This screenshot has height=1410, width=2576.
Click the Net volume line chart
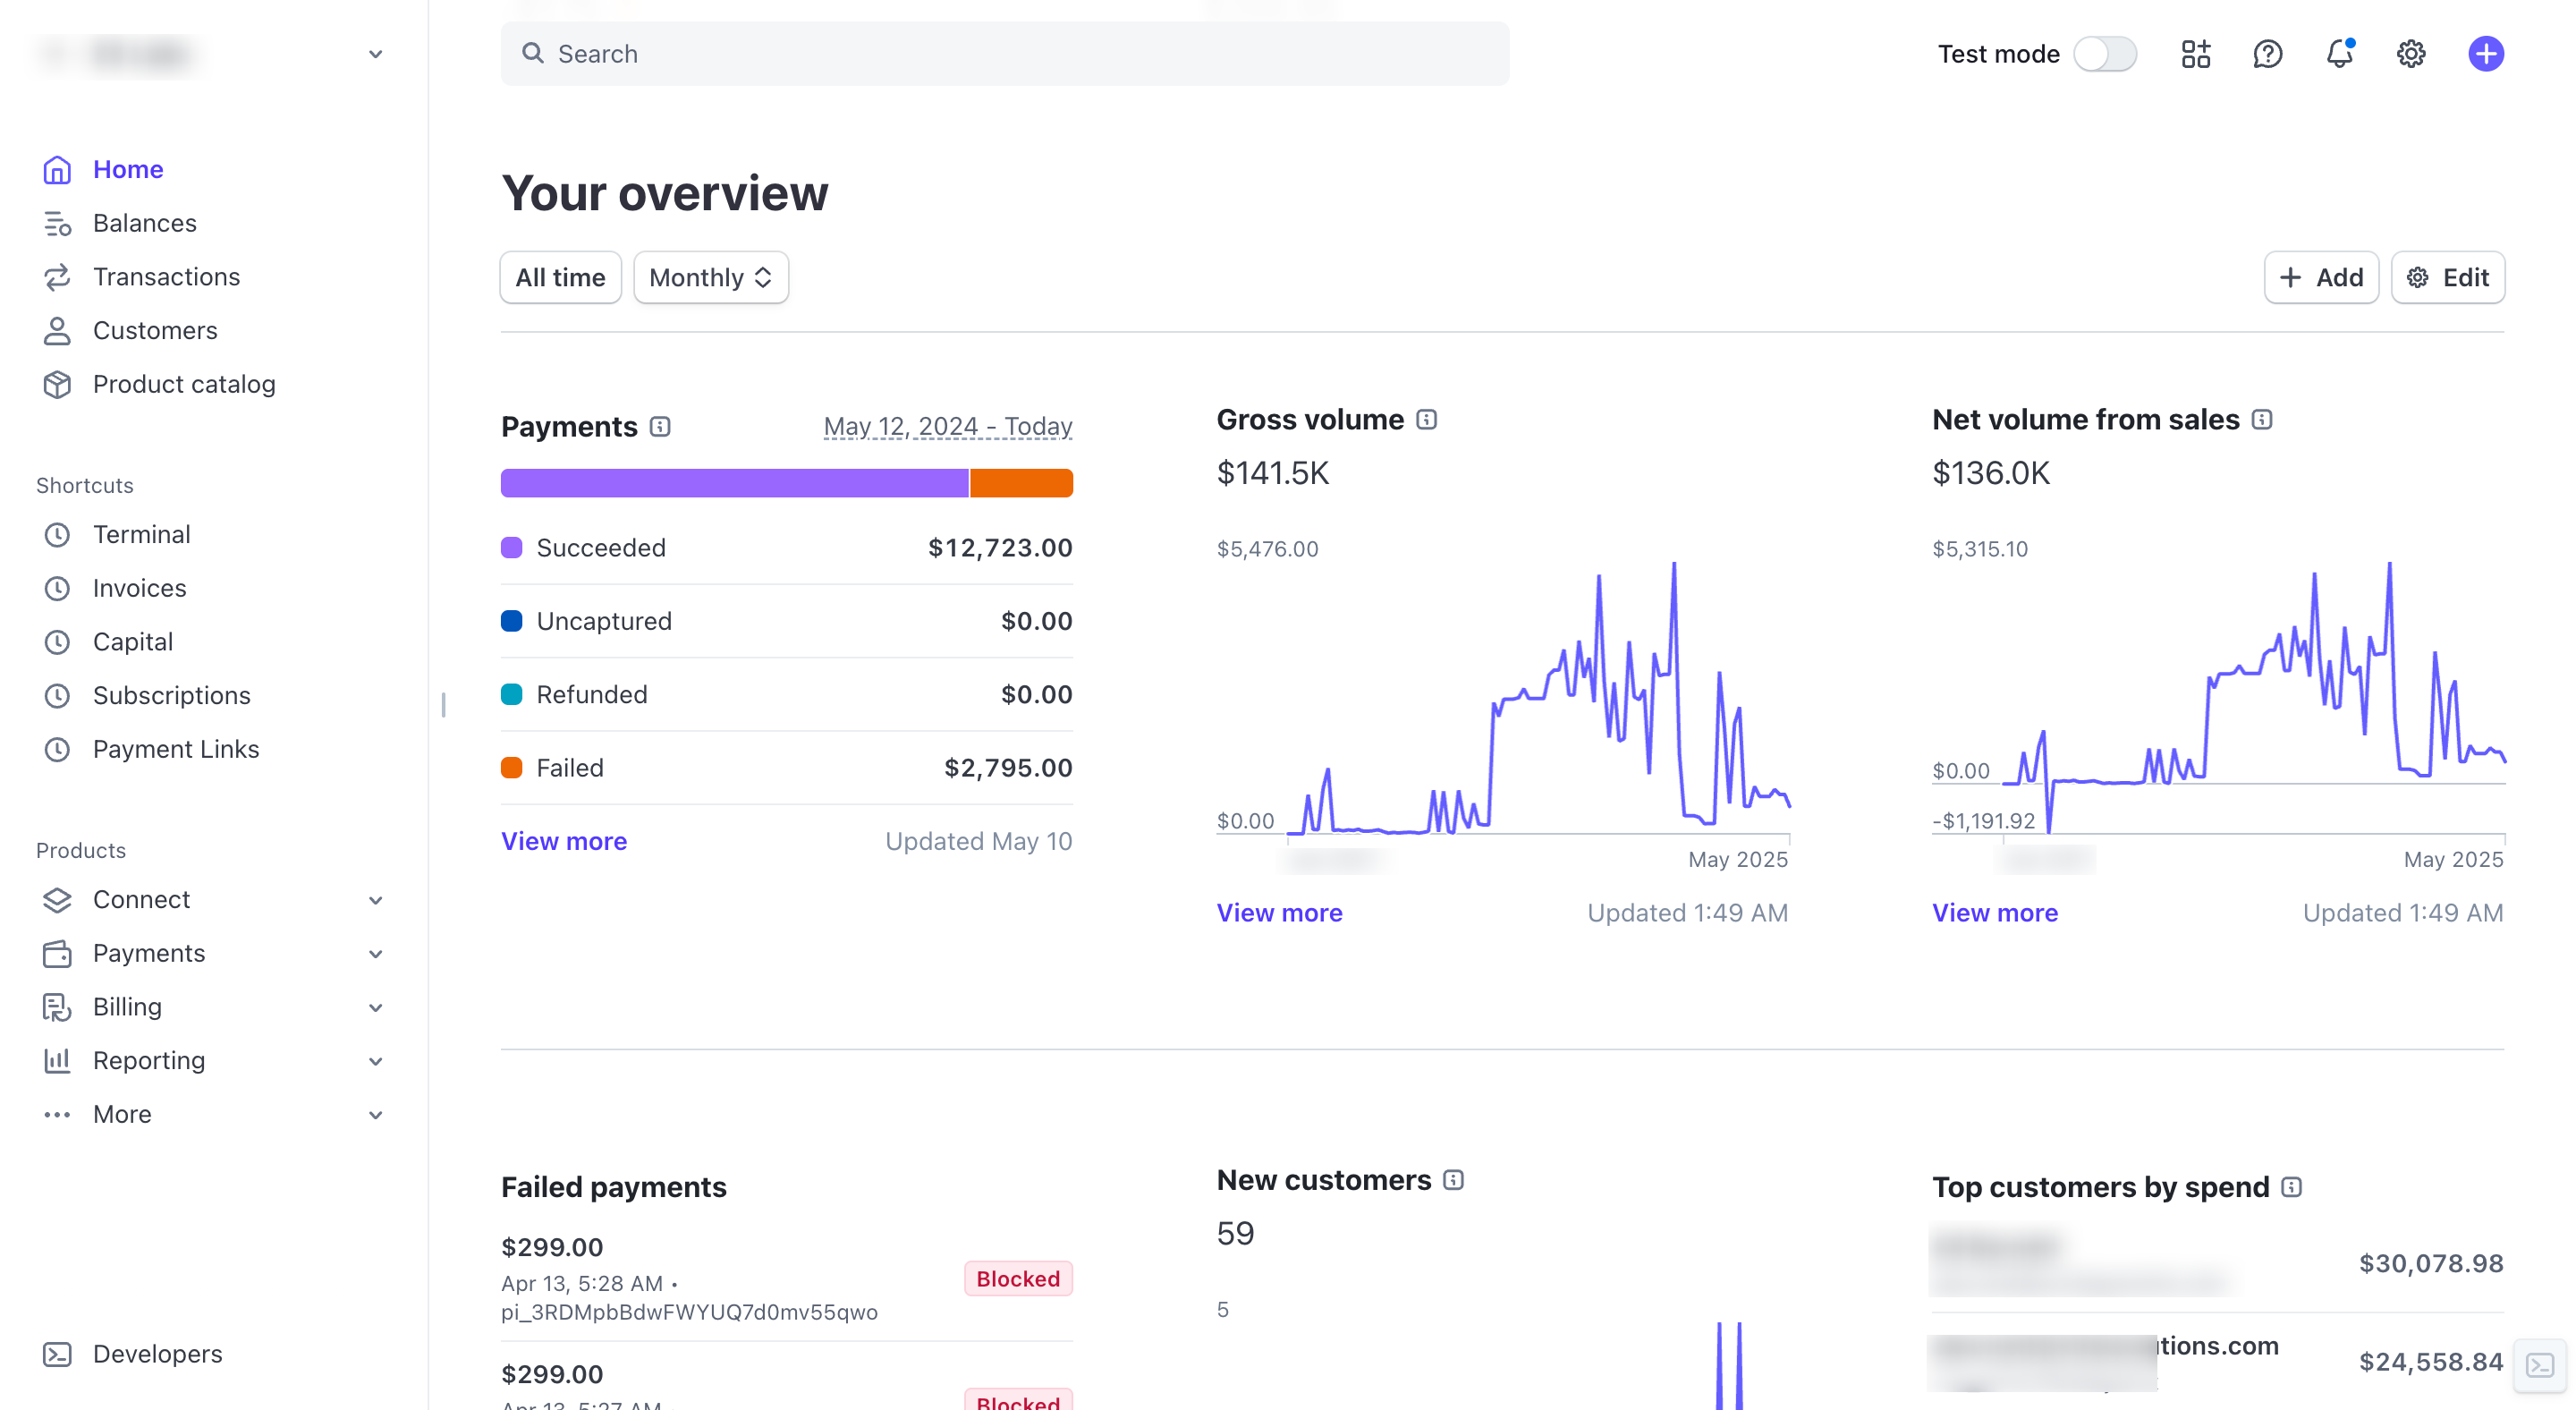pos(2254,697)
